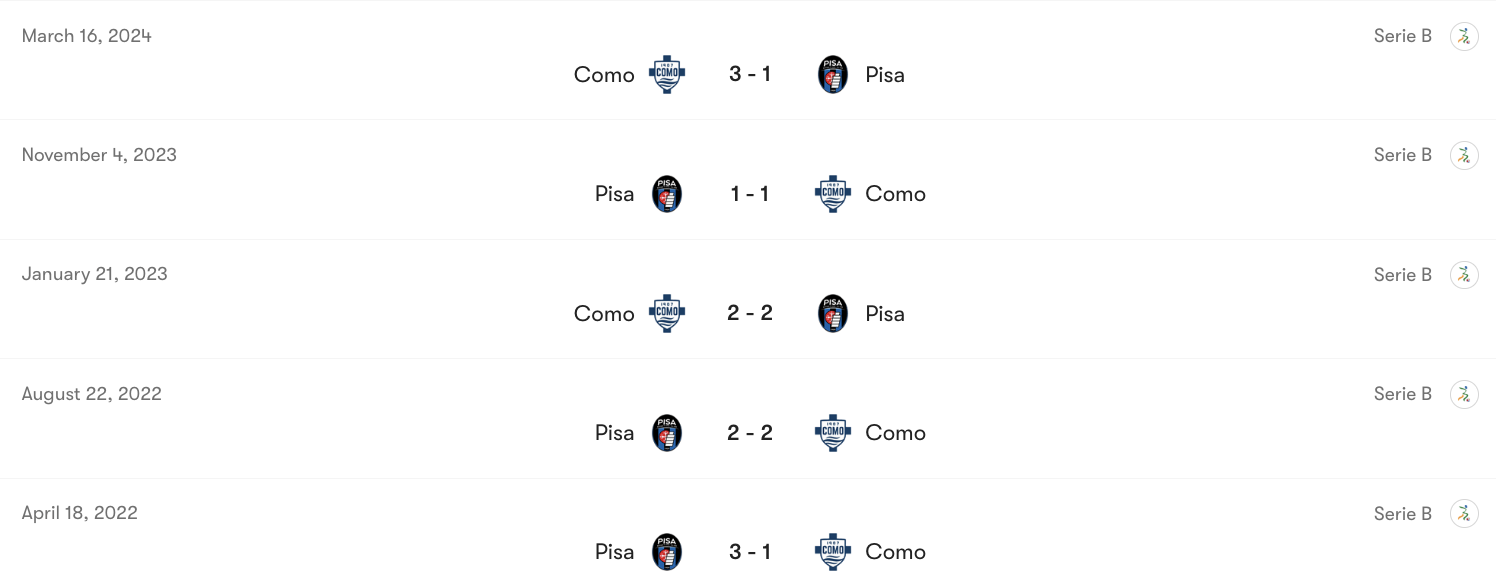Open the Serie B link for the March 16 match
The image size is (1496, 588).
tap(1402, 36)
